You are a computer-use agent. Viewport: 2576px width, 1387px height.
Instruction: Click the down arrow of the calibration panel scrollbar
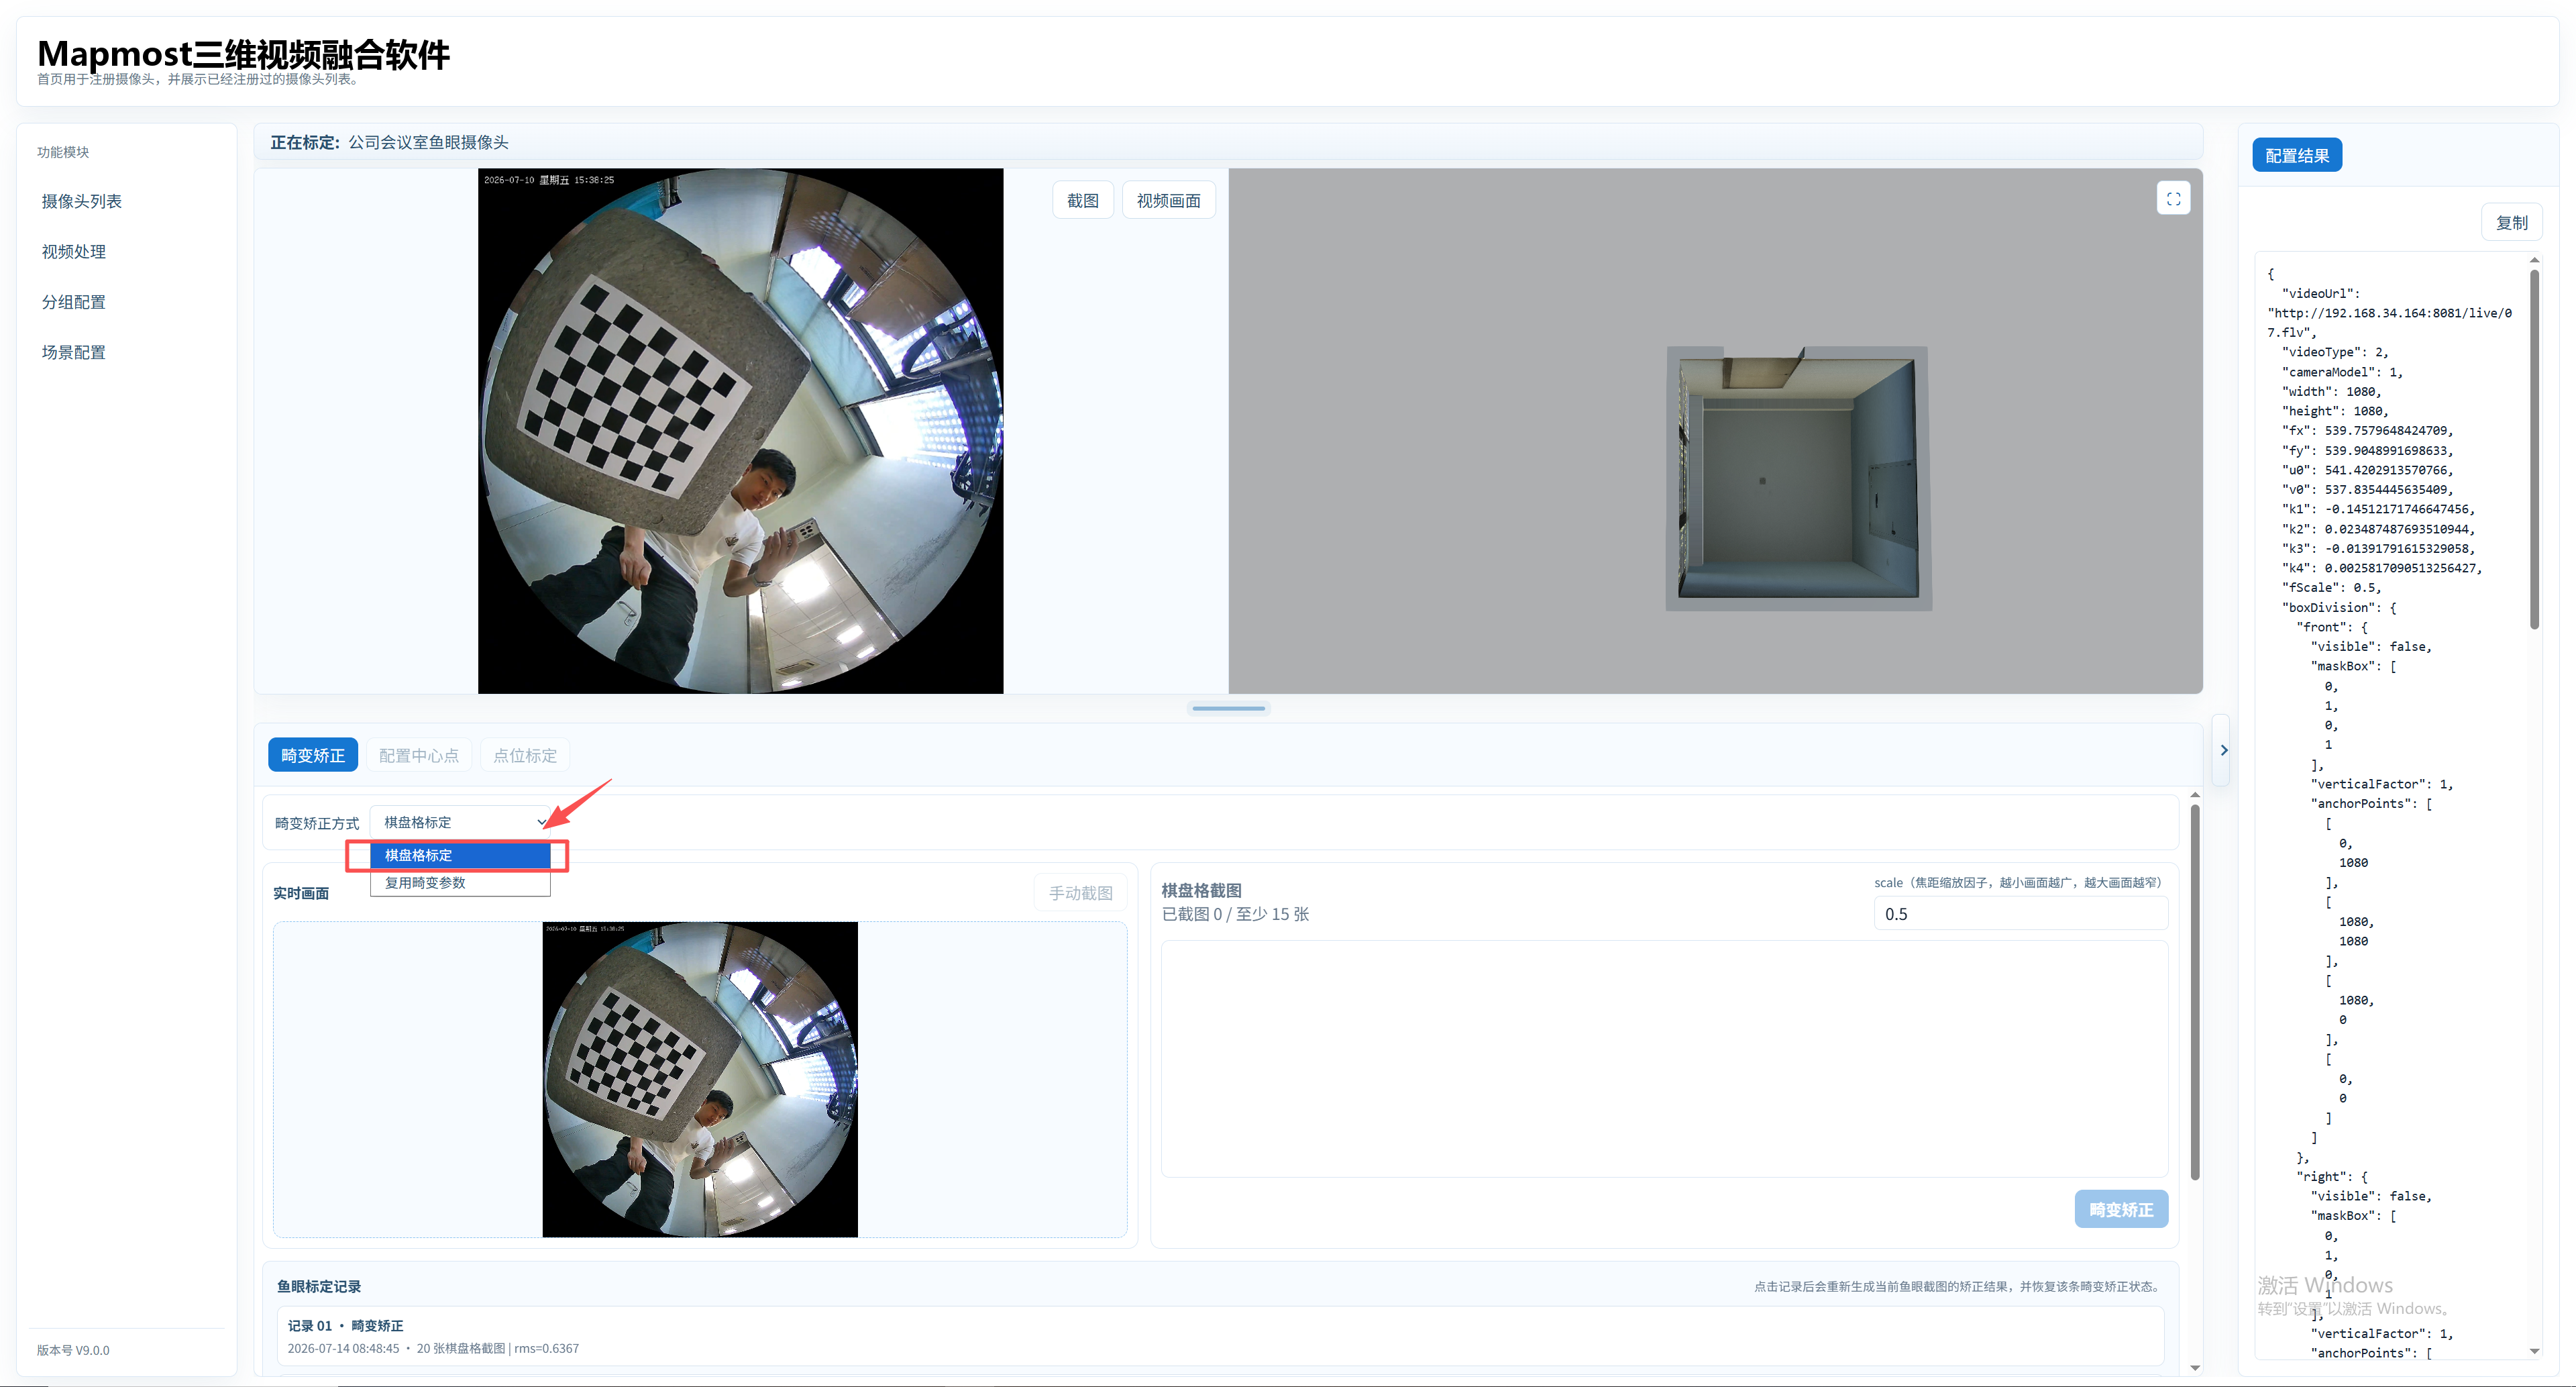point(2194,1367)
